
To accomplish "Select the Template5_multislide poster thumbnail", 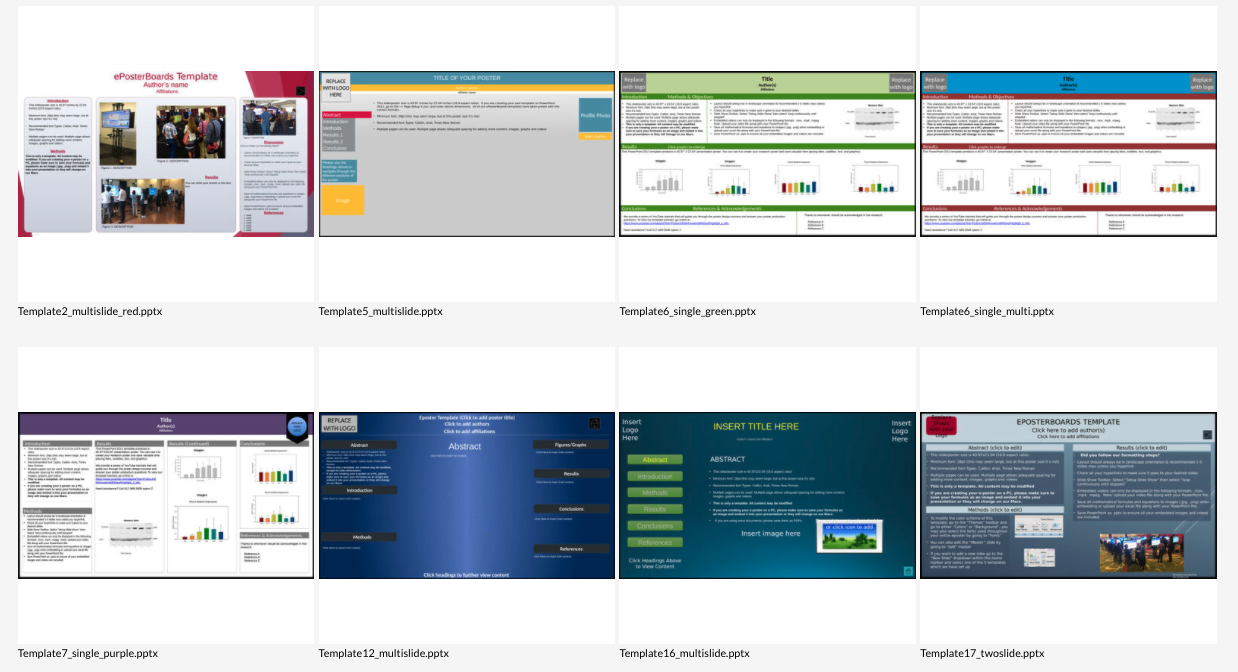I will coord(466,153).
